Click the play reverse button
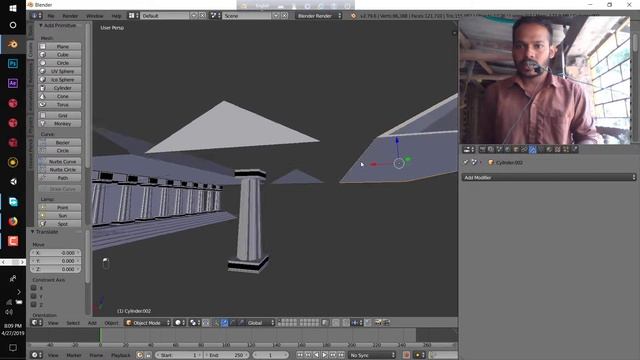This screenshot has height=360, width=640. coord(316,355)
